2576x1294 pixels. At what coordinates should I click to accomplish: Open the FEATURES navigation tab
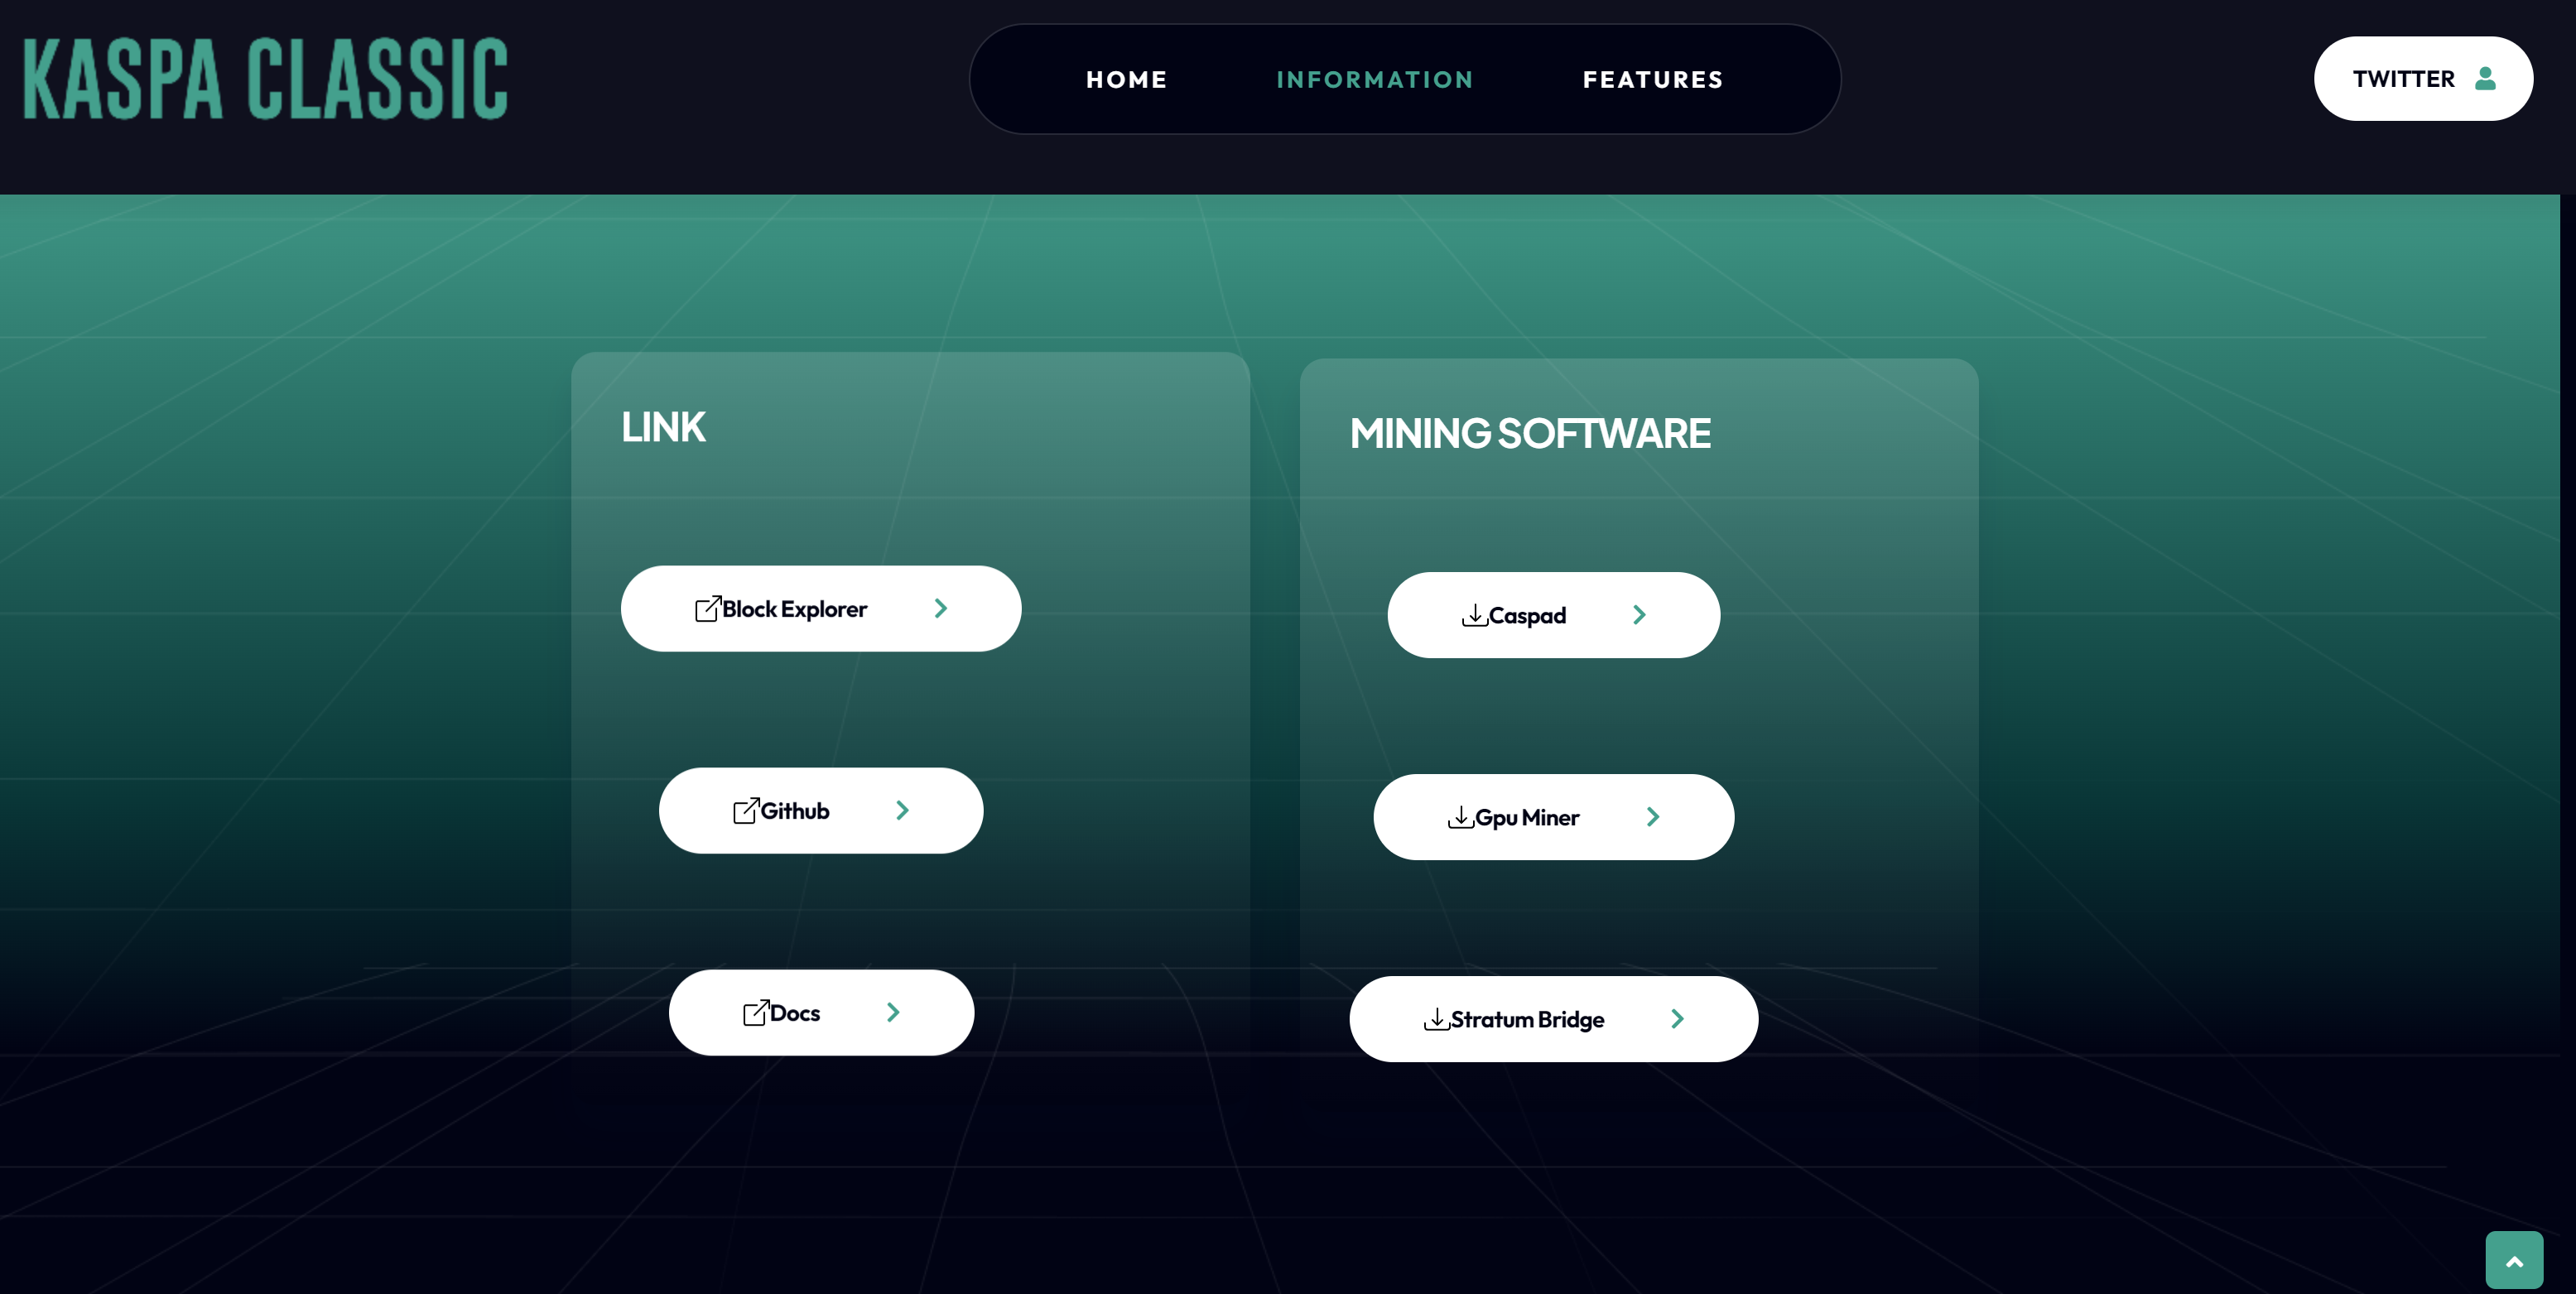point(1652,78)
